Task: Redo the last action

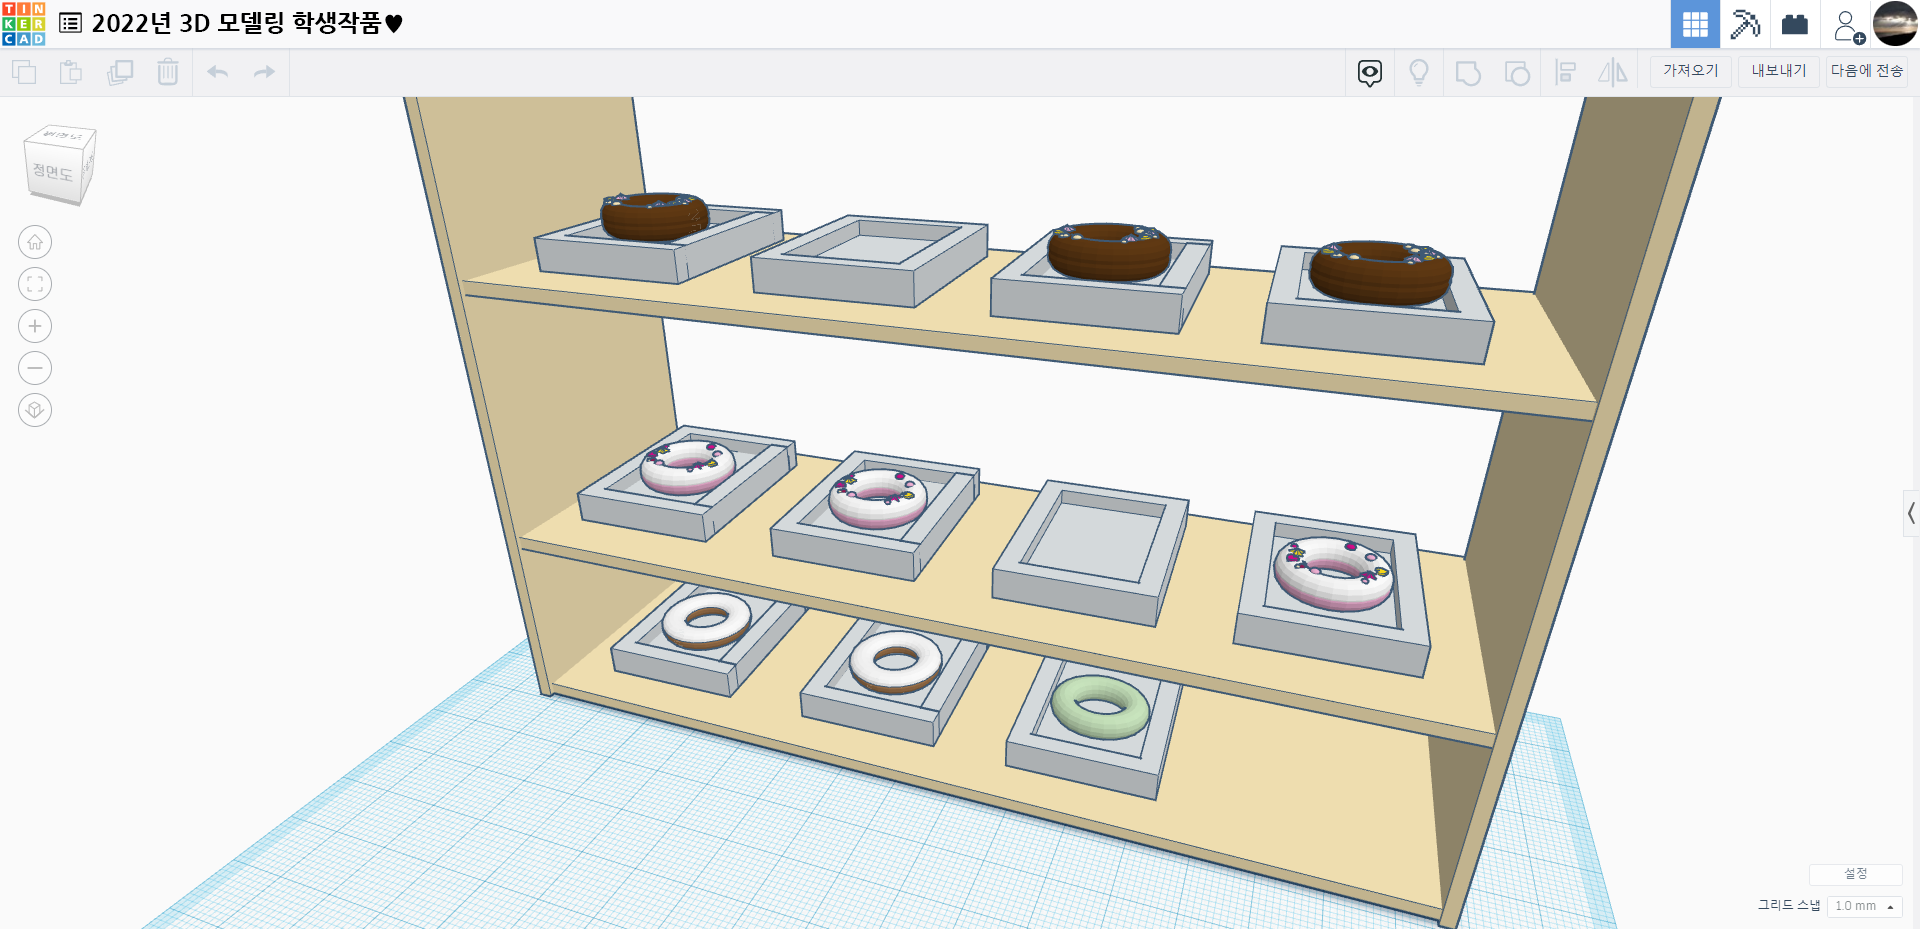Action: click(x=264, y=72)
